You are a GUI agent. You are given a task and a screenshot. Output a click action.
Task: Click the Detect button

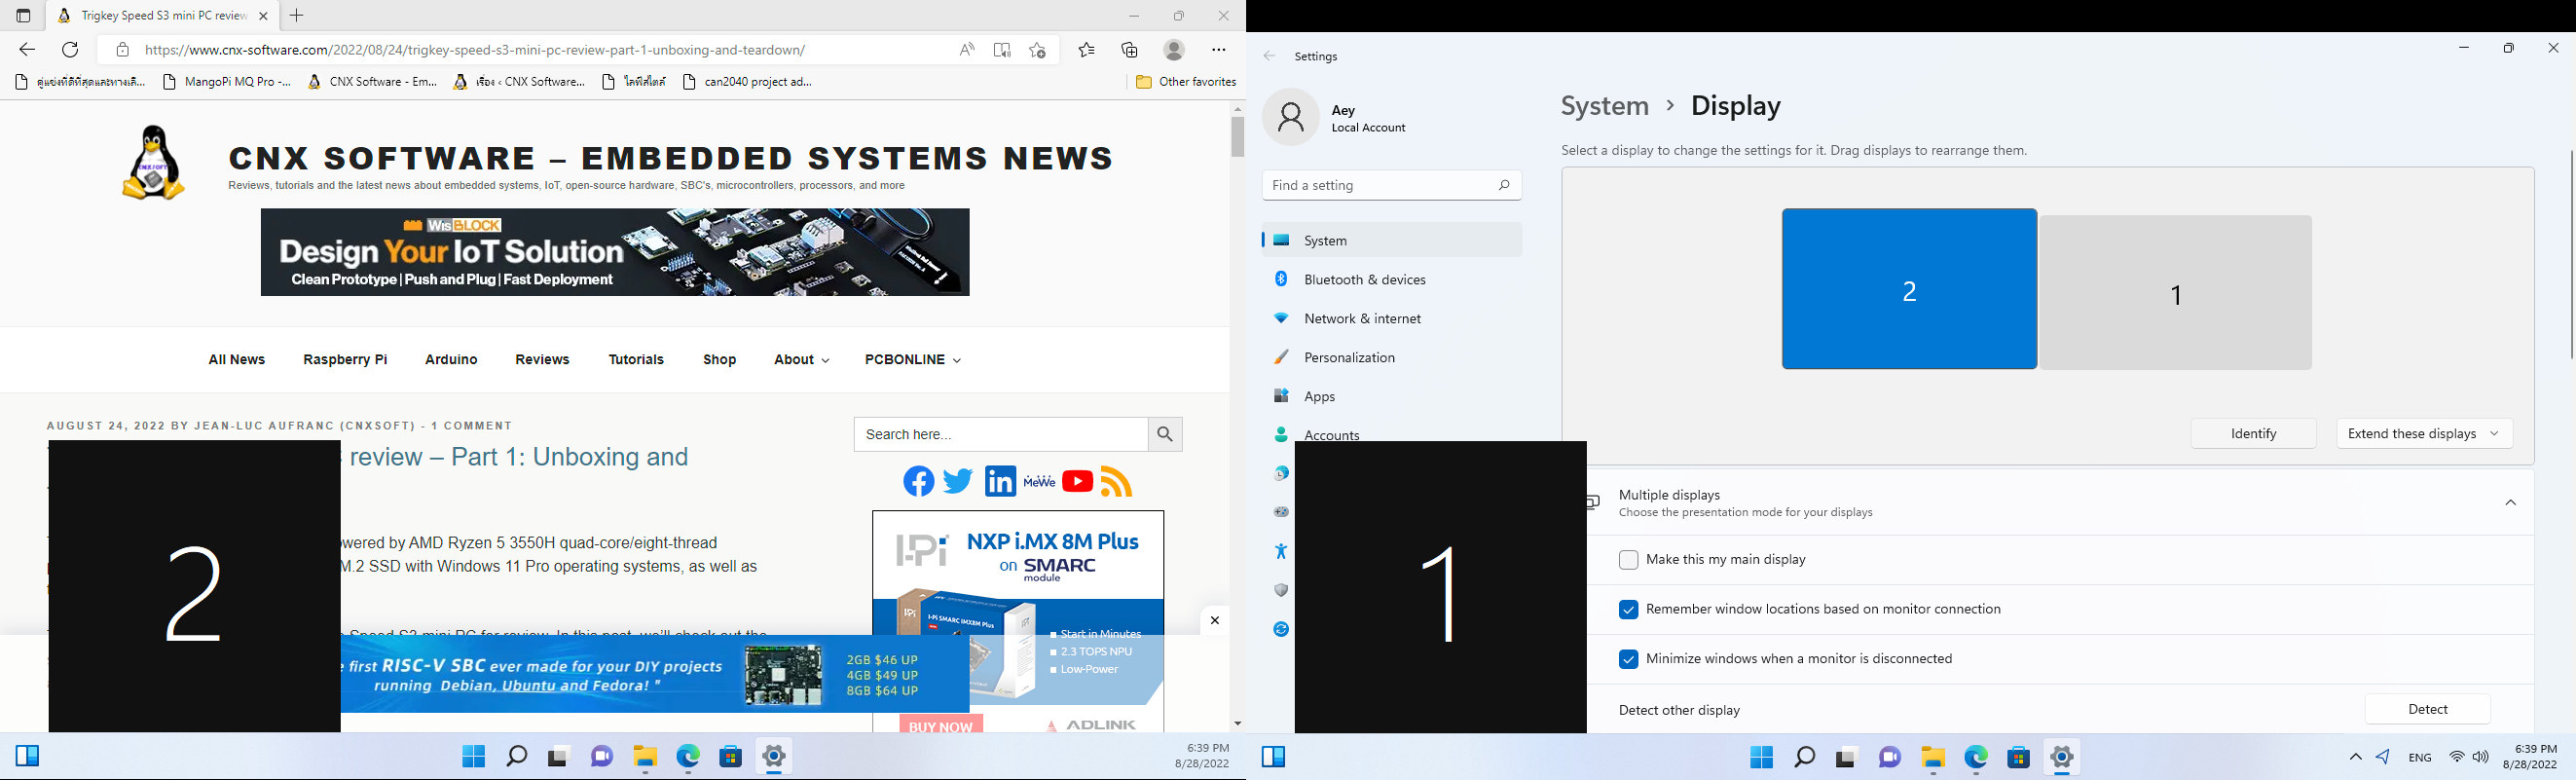coord(2427,709)
